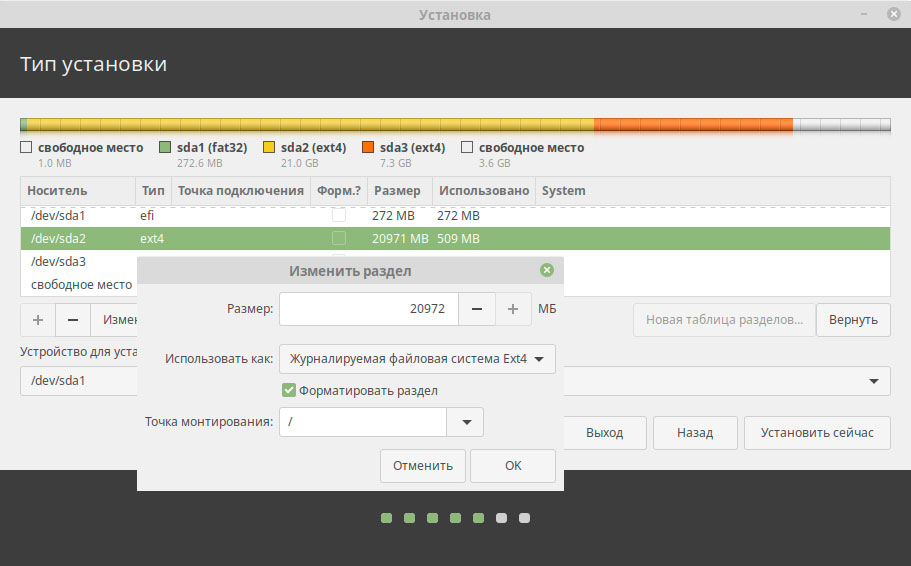Click the sda2 (ext4) yellow legend swatch
Image resolution: width=911 pixels, height=566 pixels.
point(268,147)
